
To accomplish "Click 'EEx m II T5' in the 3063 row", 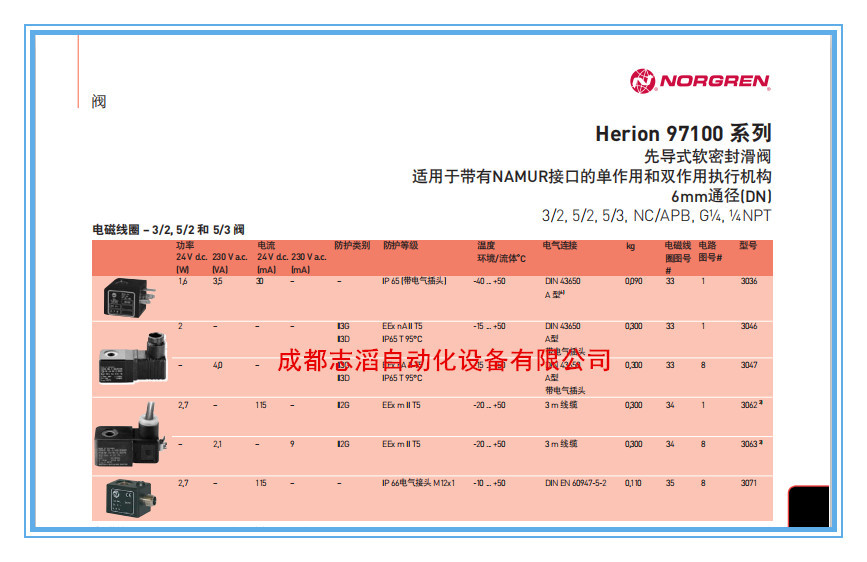I will point(401,444).
